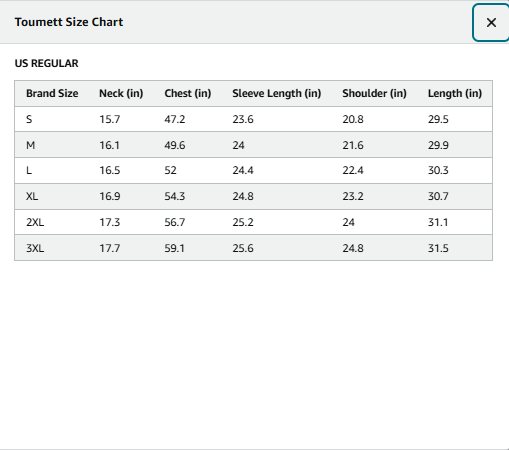Click the Sleeve Length (in) column header
Image resolution: width=509 pixels, height=450 pixels.
click(277, 93)
